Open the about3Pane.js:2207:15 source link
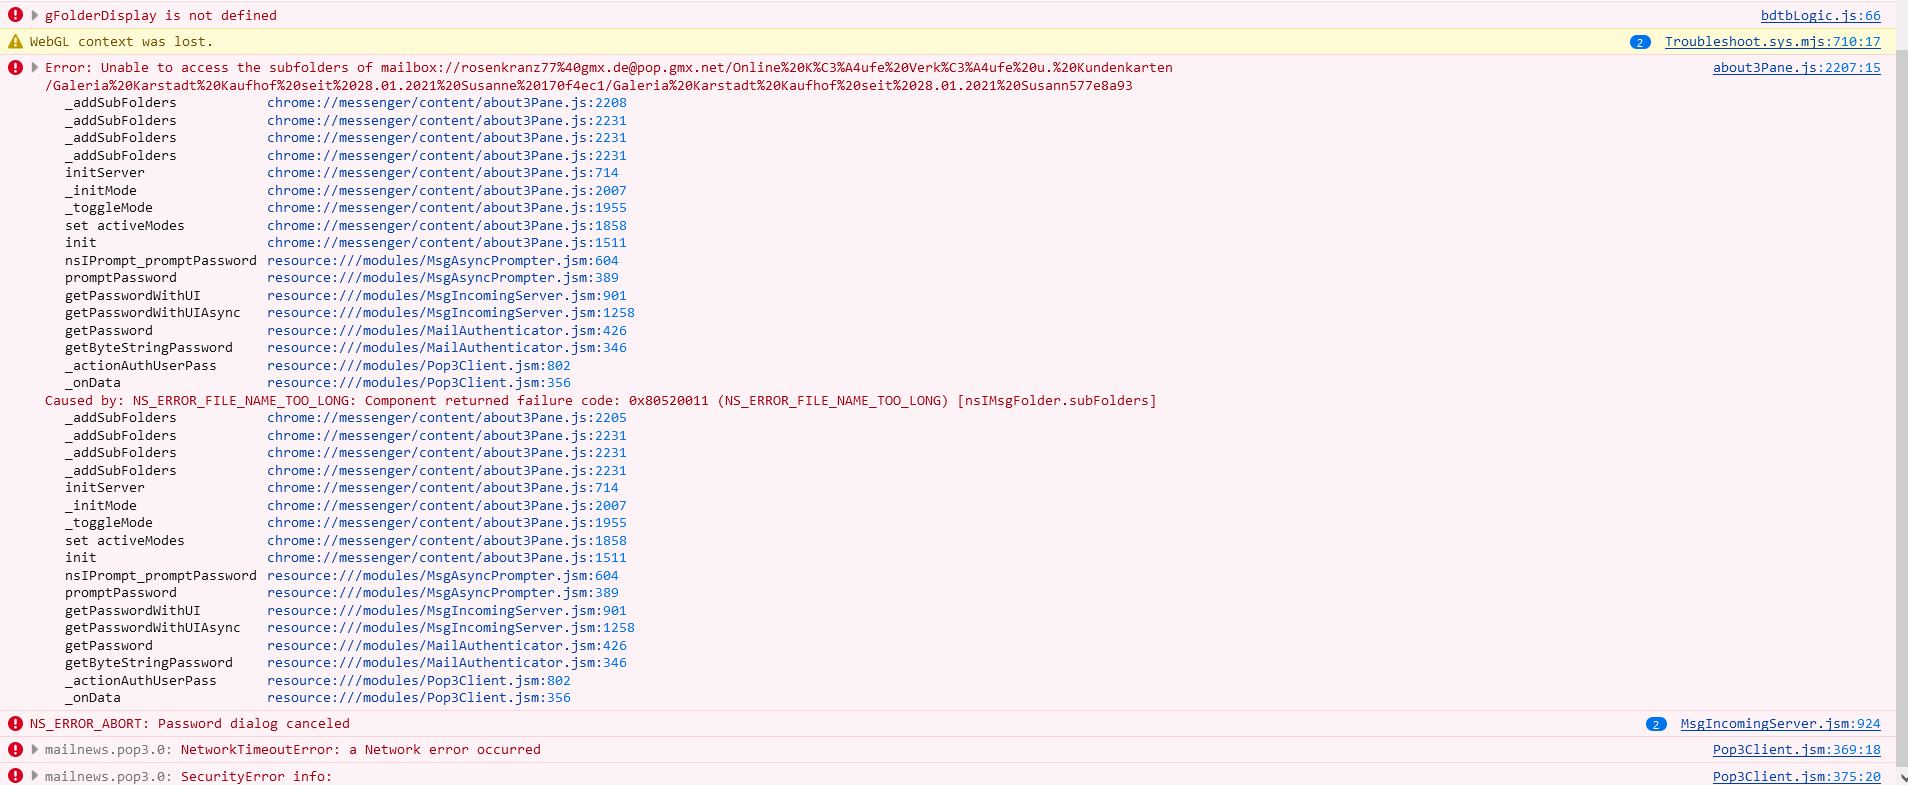The image size is (1908, 785). click(x=1796, y=68)
